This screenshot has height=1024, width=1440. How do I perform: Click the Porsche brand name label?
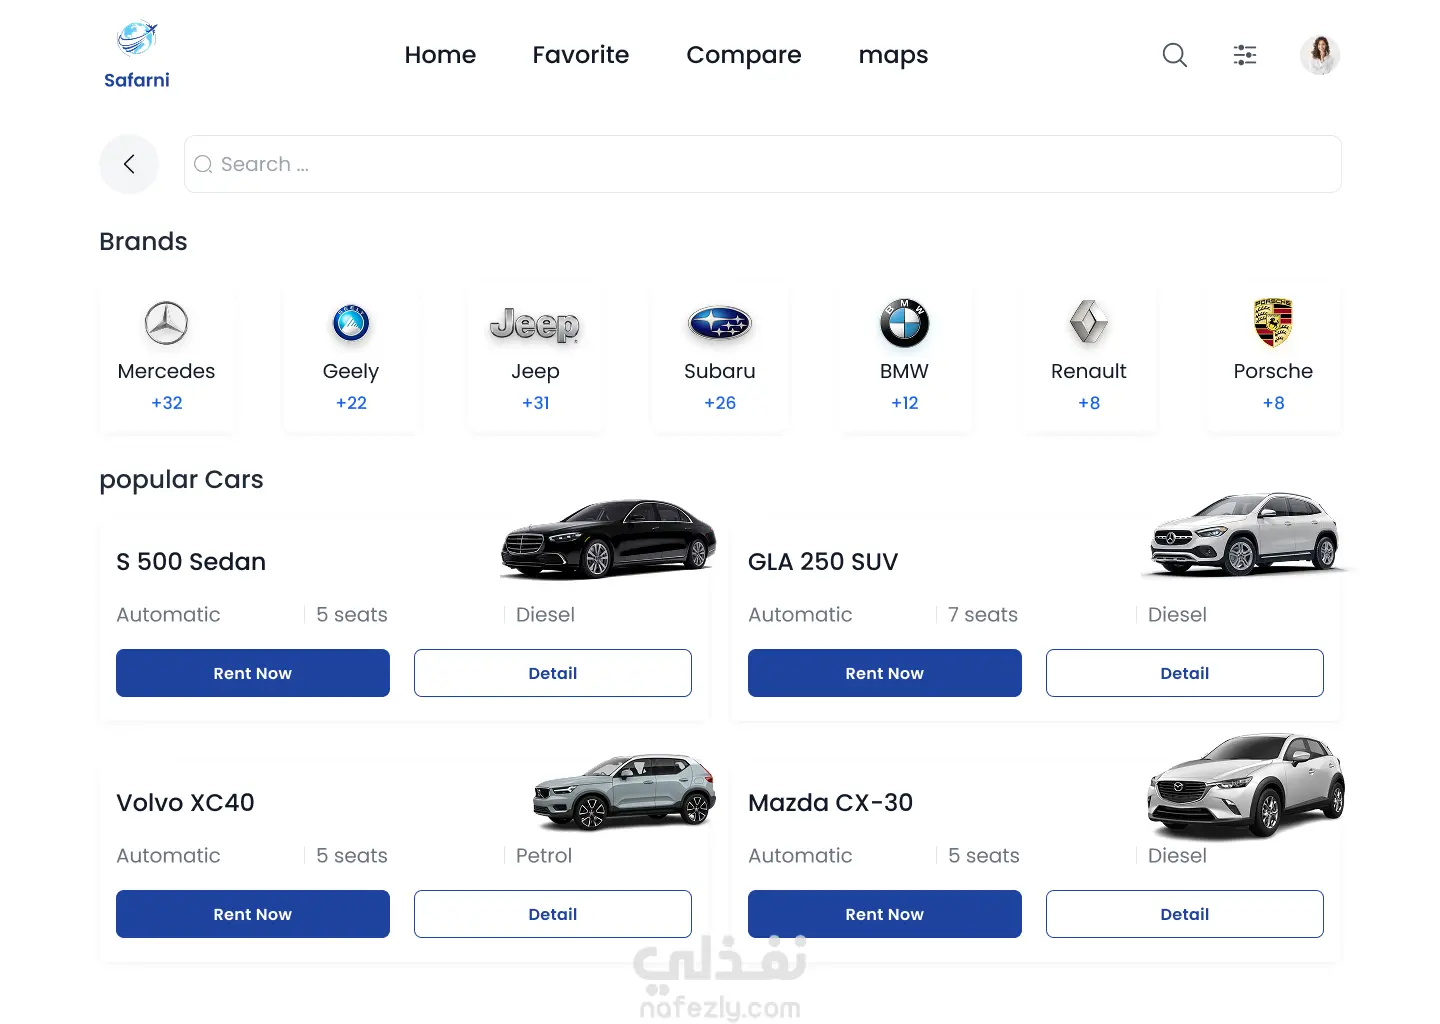[x=1273, y=371]
